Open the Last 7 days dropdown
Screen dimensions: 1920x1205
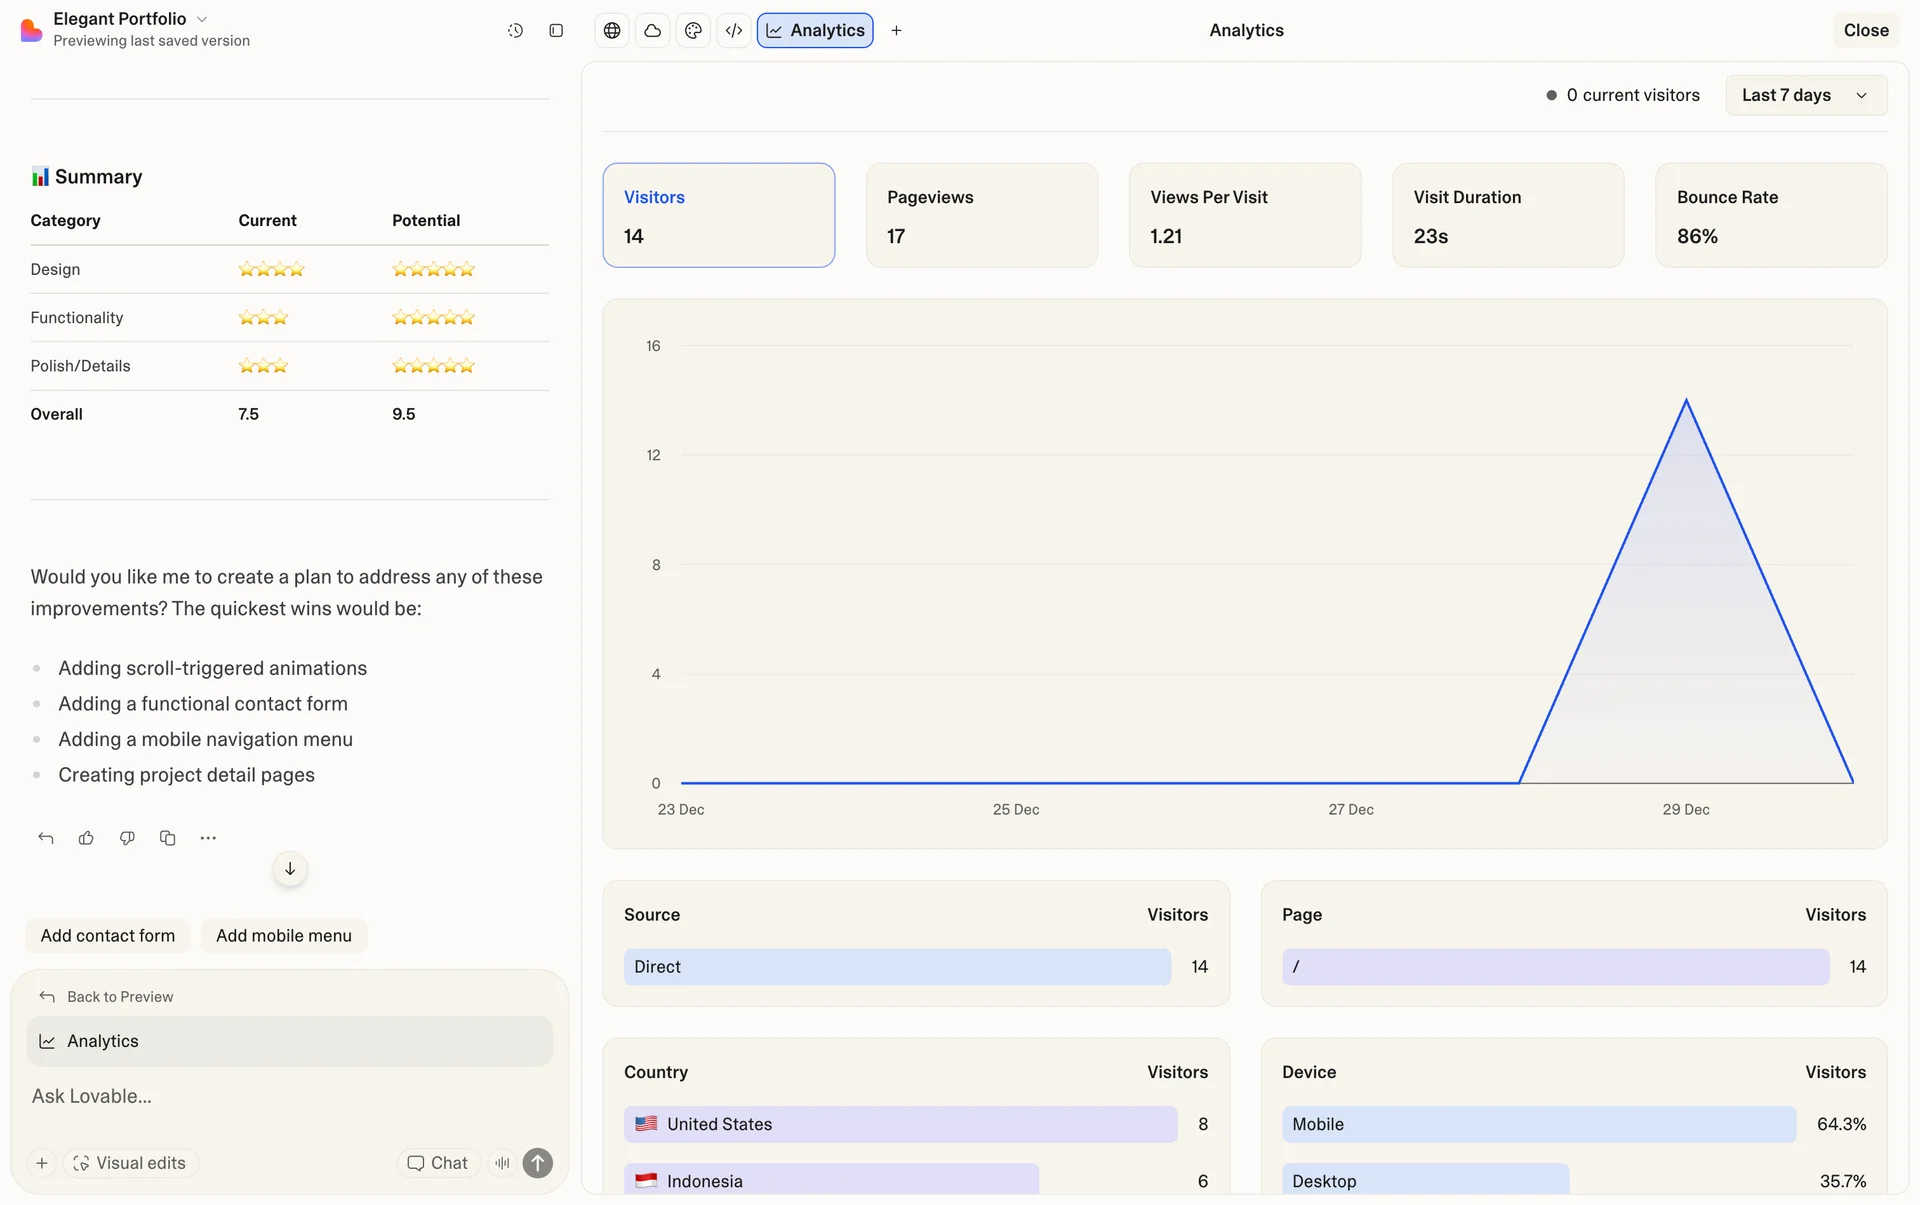[1805, 95]
